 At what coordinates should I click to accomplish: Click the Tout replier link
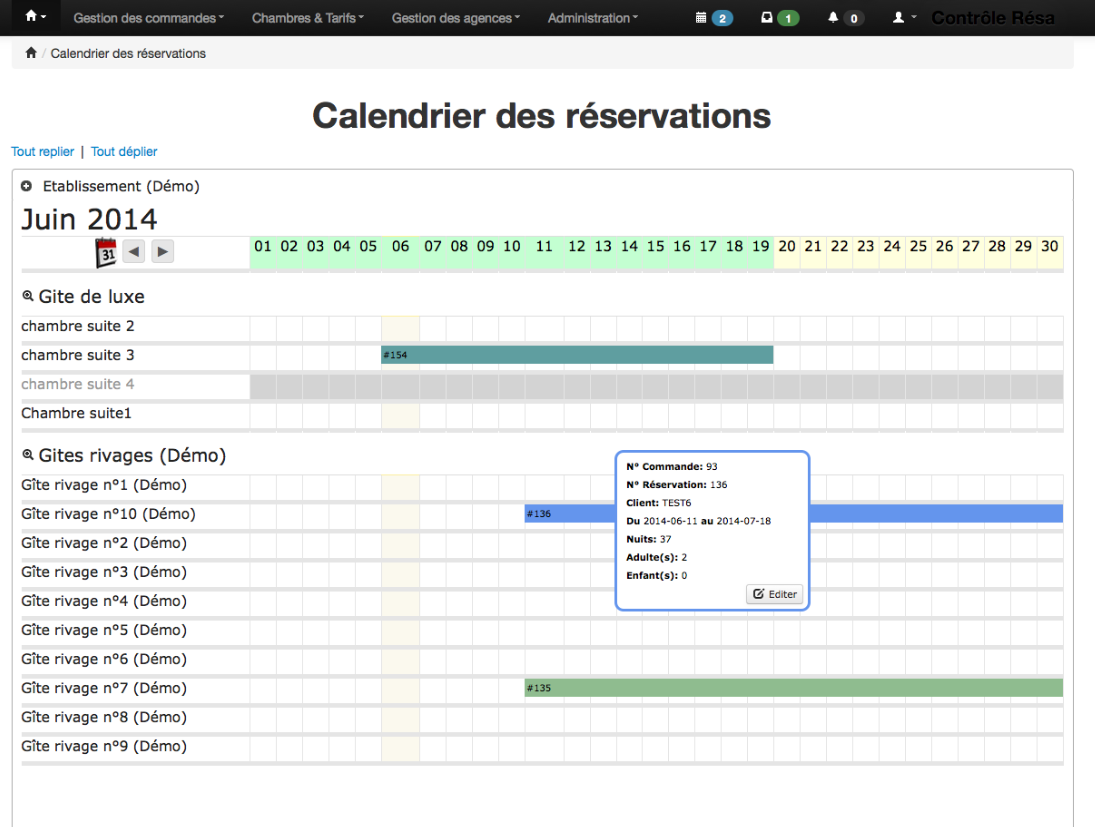(x=42, y=151)
